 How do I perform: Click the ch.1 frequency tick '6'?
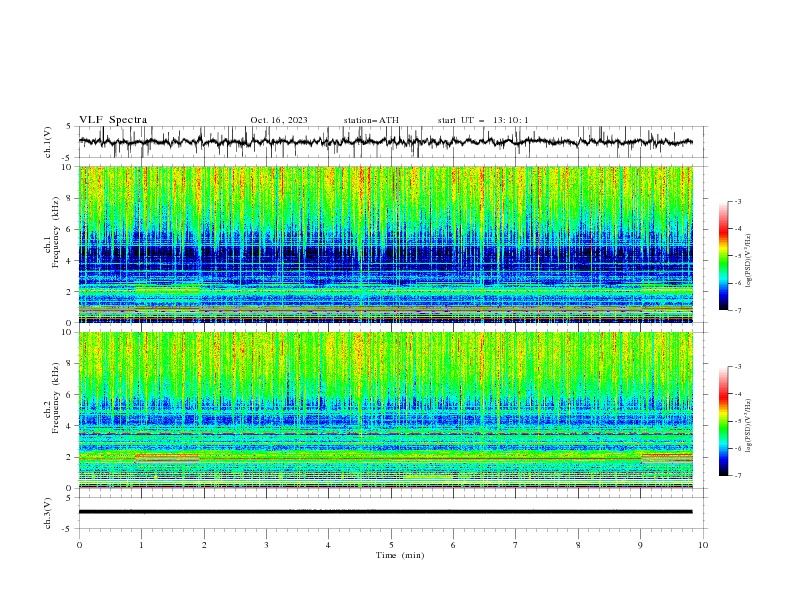(70, 229)
